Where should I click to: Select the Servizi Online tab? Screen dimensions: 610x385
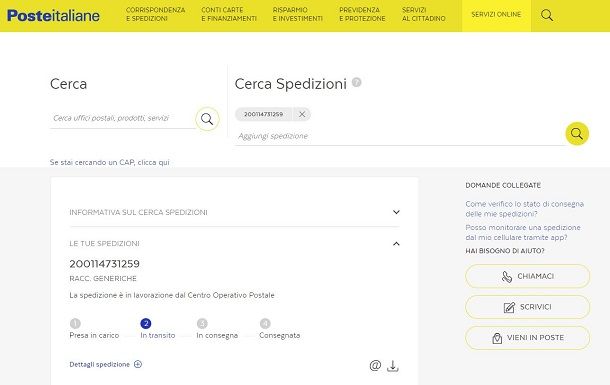coord(496,15)
